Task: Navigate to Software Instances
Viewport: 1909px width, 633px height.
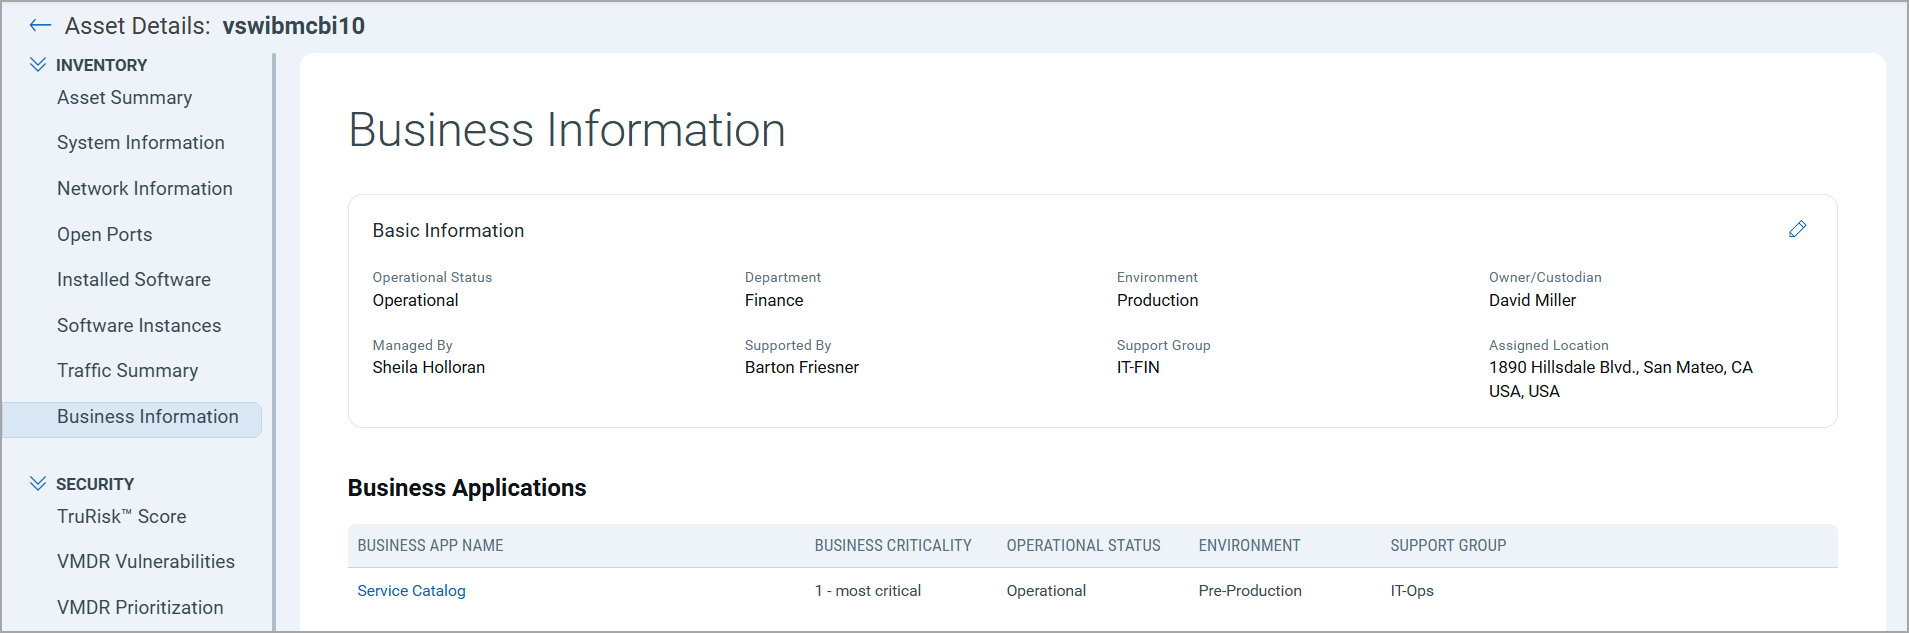Action: click(x=138, y=326)
